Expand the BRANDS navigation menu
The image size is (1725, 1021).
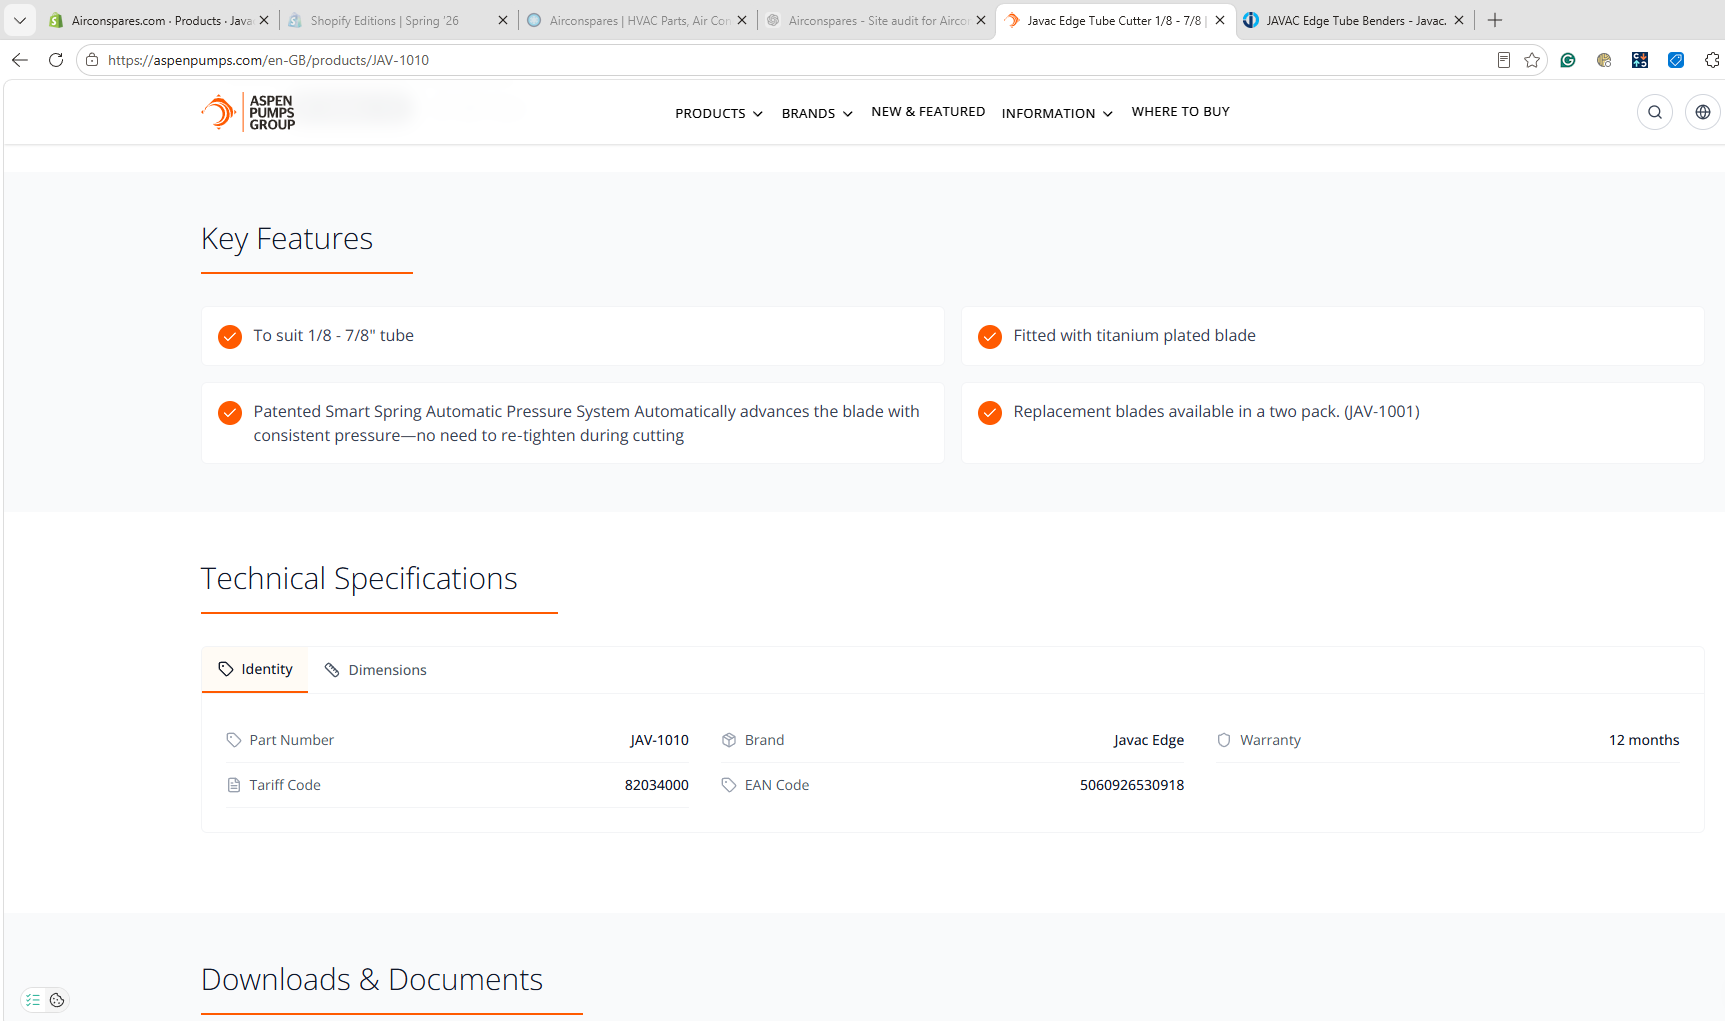[x=817, y=113]
